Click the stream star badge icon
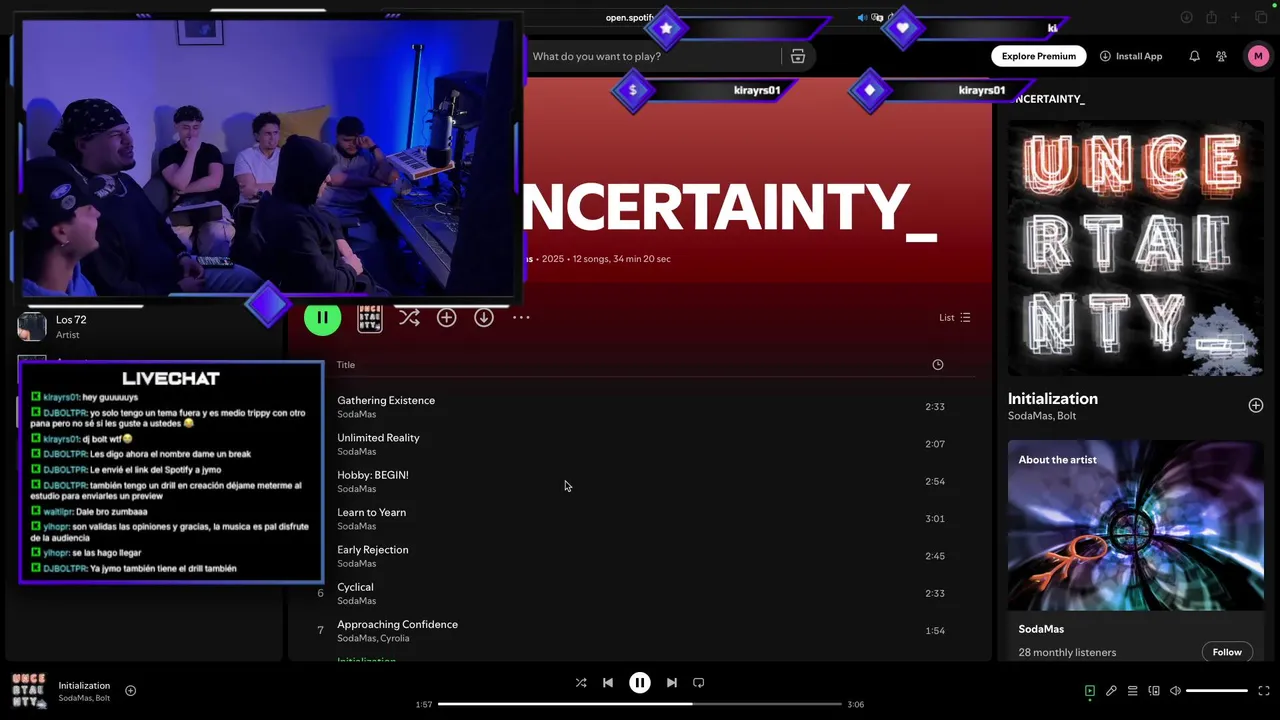The image size is (1280, 720). click(x=667, y=28)
